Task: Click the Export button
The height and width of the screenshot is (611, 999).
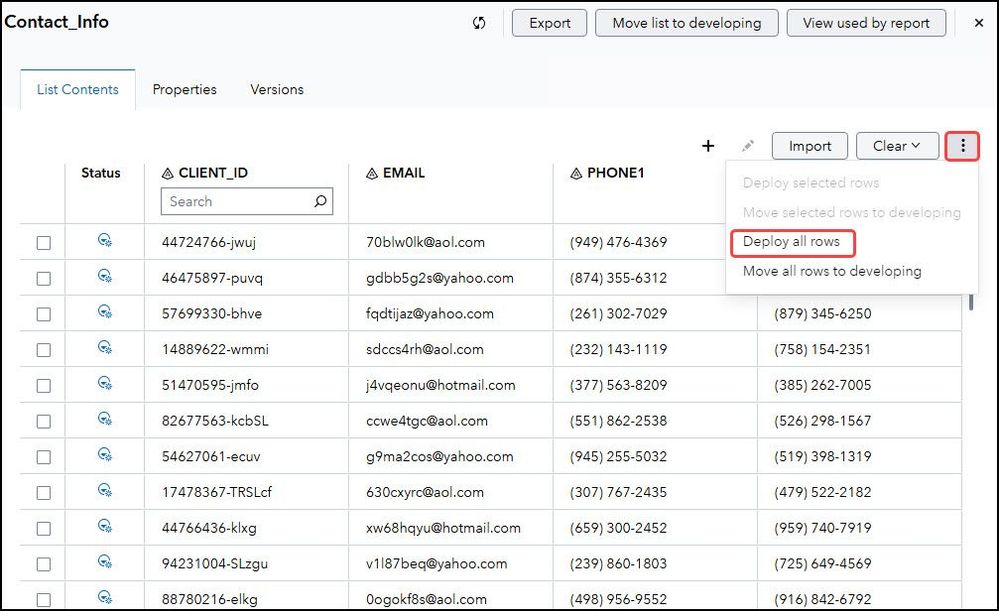Action: click(x=549, y=23)
